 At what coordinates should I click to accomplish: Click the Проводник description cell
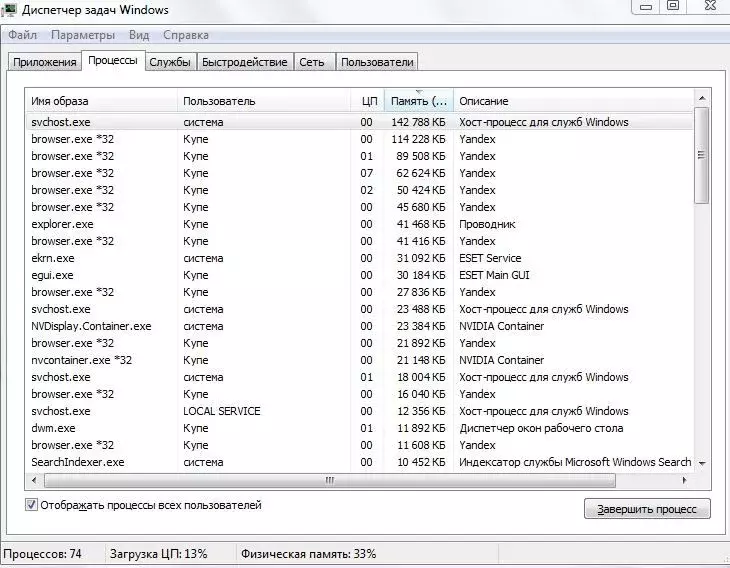487,224
